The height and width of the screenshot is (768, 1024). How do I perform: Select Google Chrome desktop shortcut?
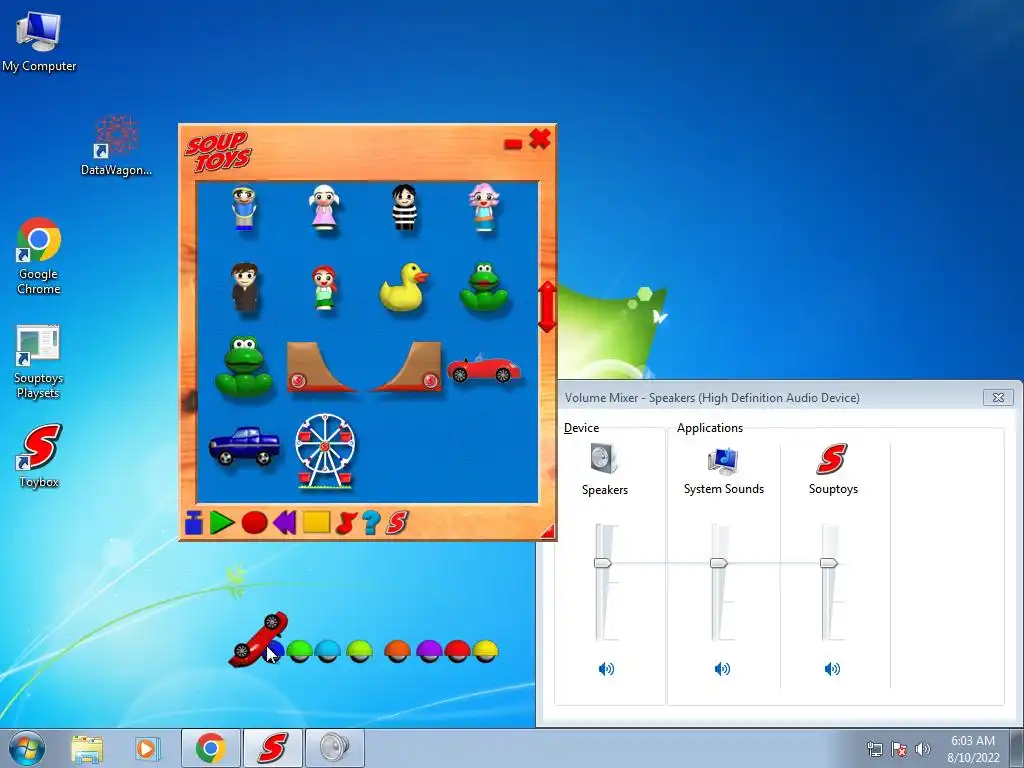tap(39, 256)
